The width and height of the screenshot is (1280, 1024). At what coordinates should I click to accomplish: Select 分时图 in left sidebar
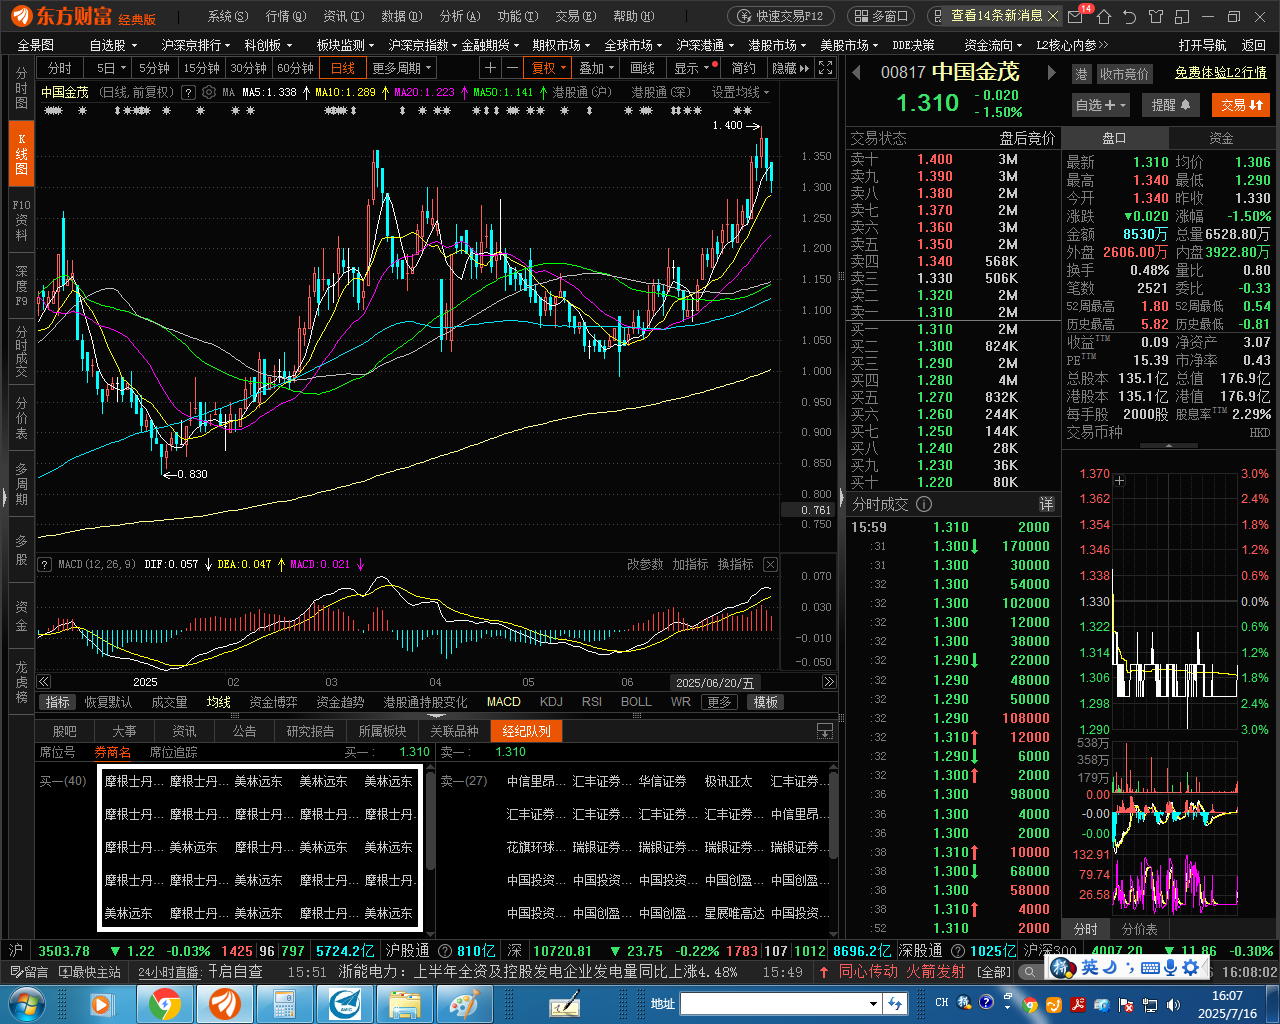(21, 89)
